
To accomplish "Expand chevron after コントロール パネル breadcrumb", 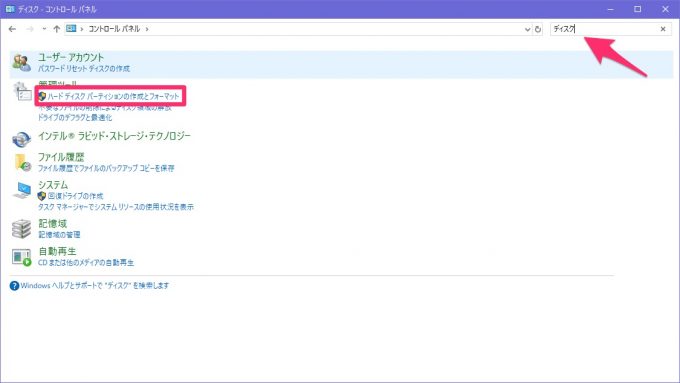I will click(147, 29).
